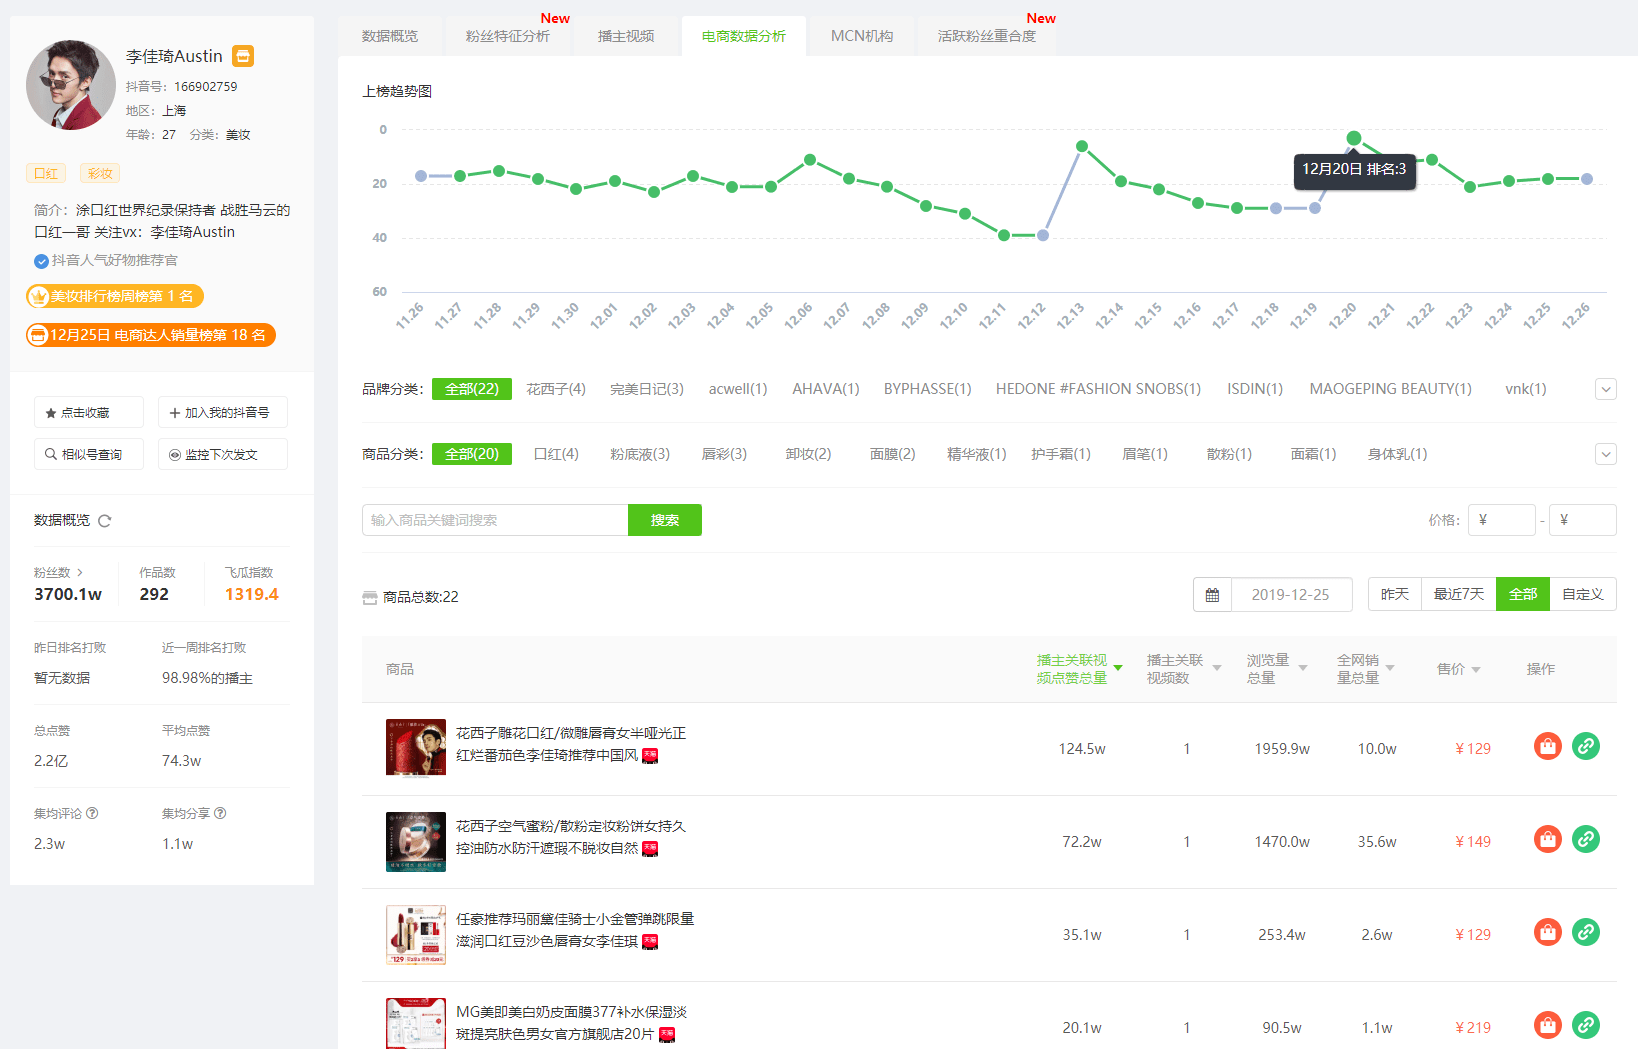Open shopping bag icon for 花西子空气蜜粉 row

click(1548, 839)
